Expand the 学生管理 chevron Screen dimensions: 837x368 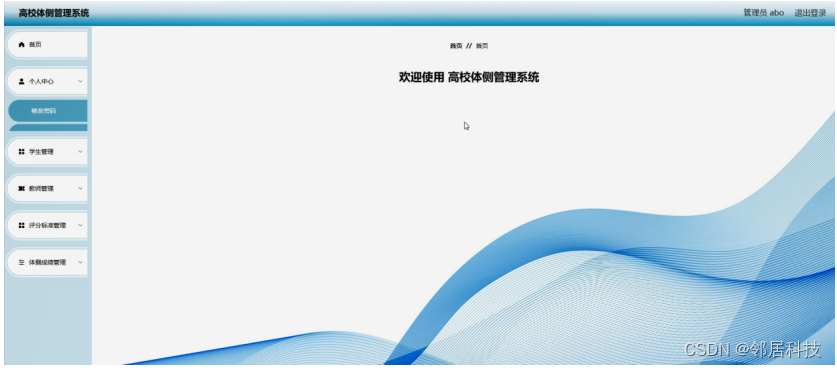80,152
